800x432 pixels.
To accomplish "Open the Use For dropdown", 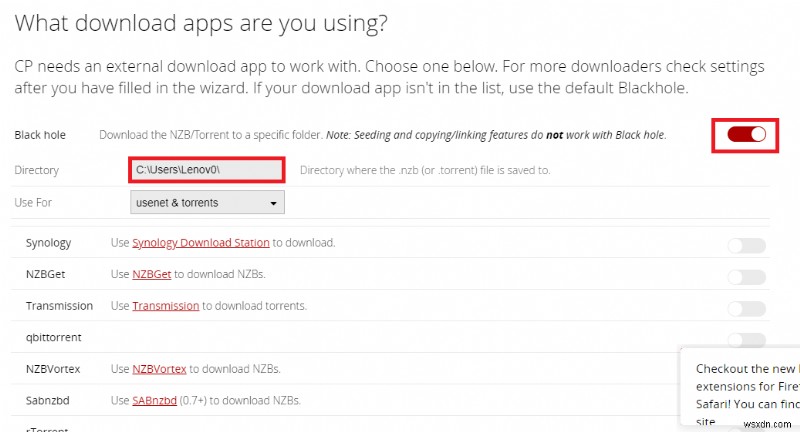I will tap(207, 203).
